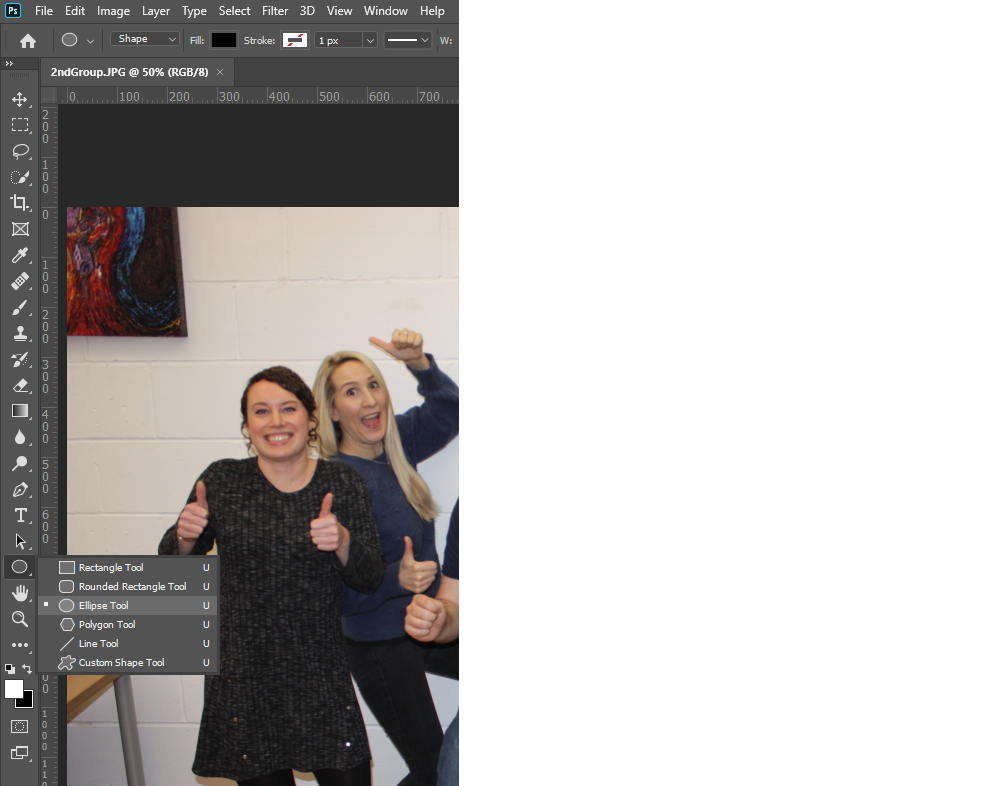The width and height of the screenshot is (1000, 786).
Task: Select the Gradient tool
Action: (x=20, y=411)
